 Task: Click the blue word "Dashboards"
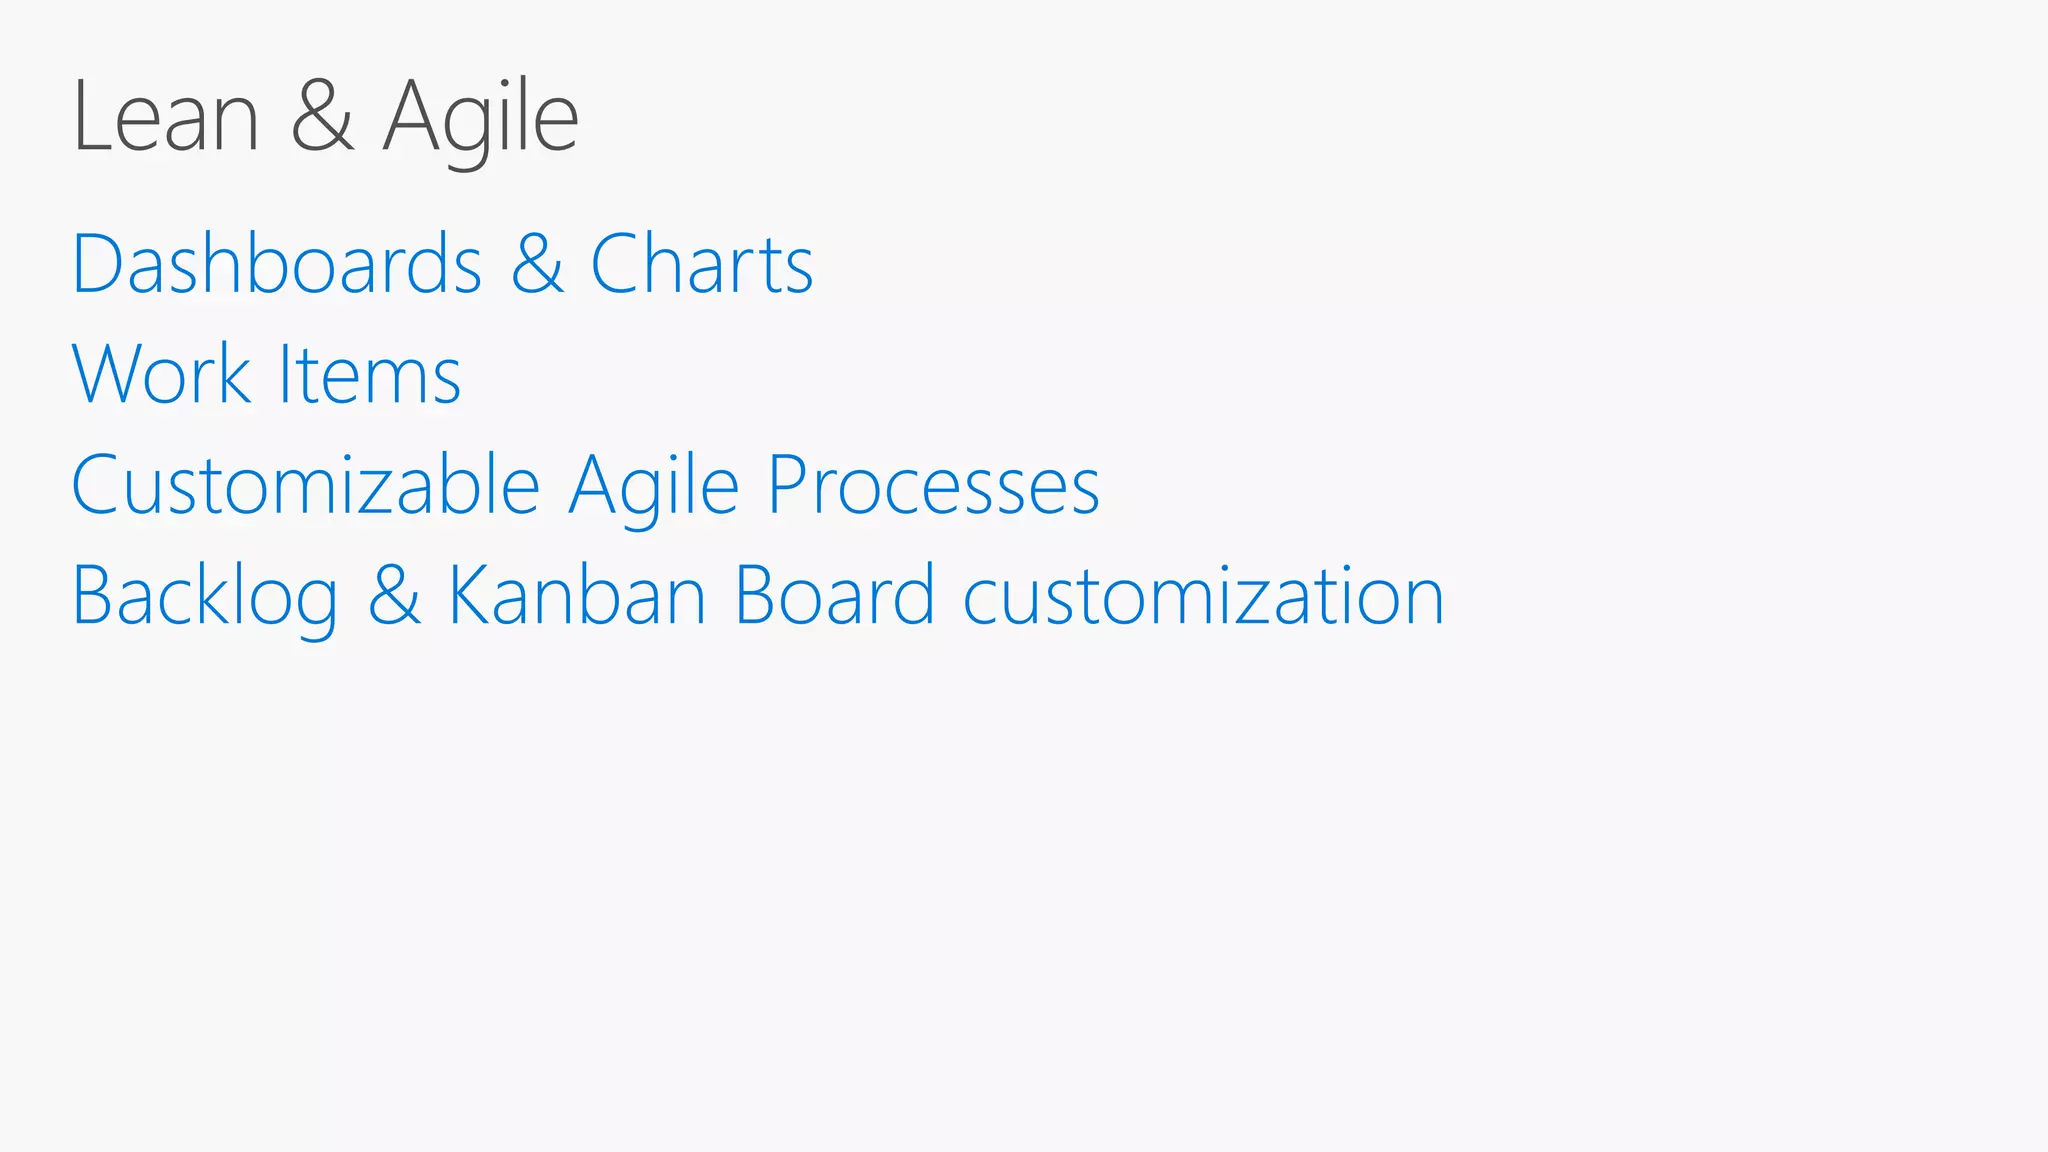tap(277, 264)
